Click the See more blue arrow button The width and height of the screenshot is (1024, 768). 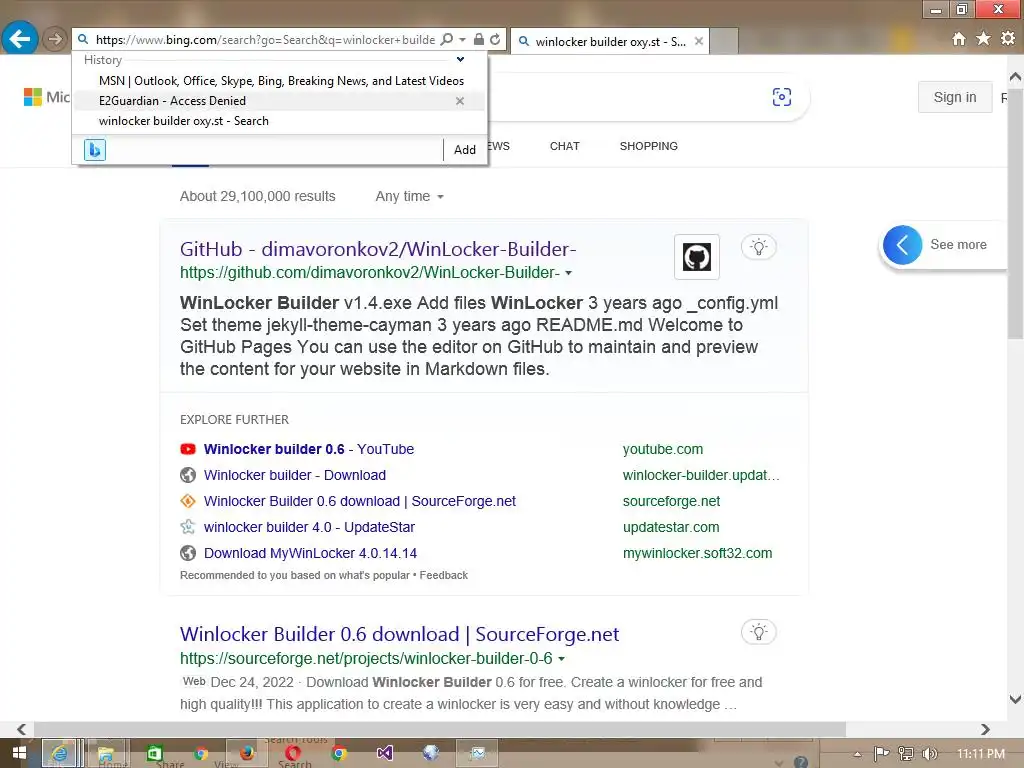coord(903,245)
